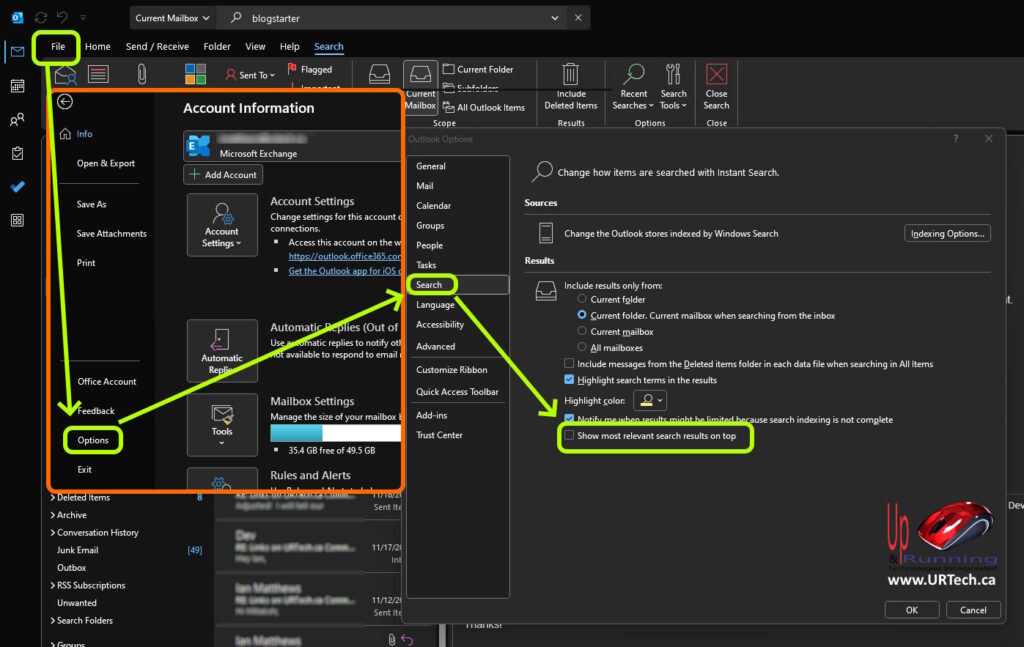Click the back arrow in Account Information

click(x=66, y=101)
